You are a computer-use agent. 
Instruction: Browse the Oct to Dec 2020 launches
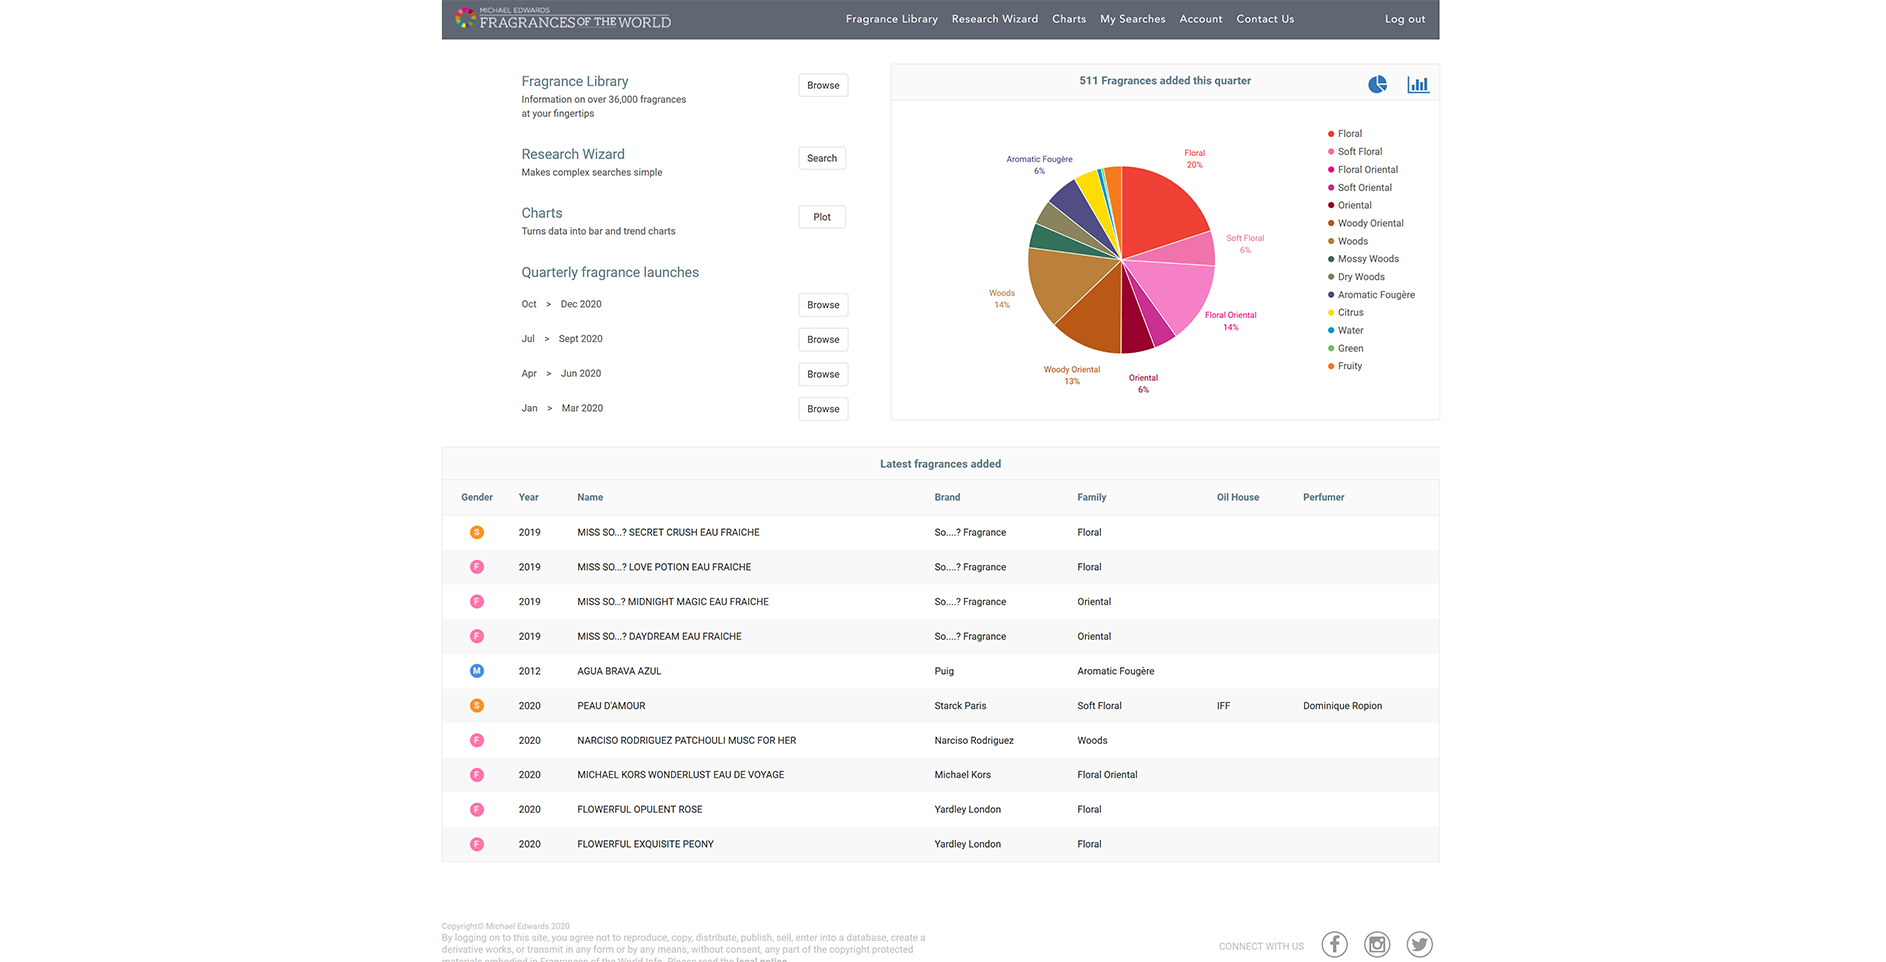pyautogui.click(x=823, y=305)
